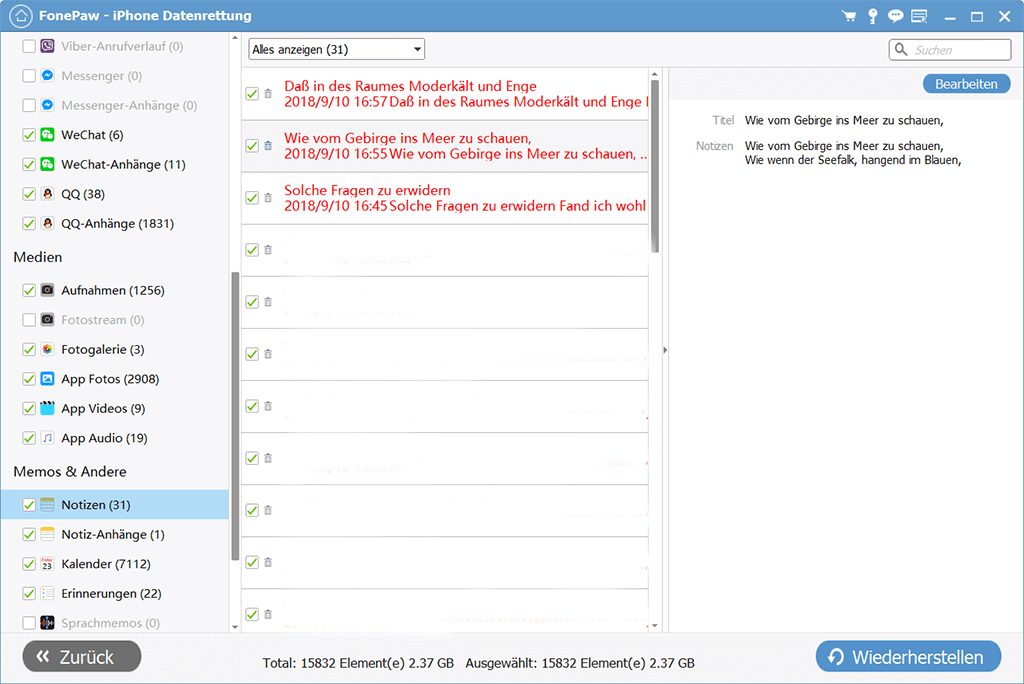
Task: Select Fotogalerie (3) category
Action: pyautogui.click(x=115, y=349)
